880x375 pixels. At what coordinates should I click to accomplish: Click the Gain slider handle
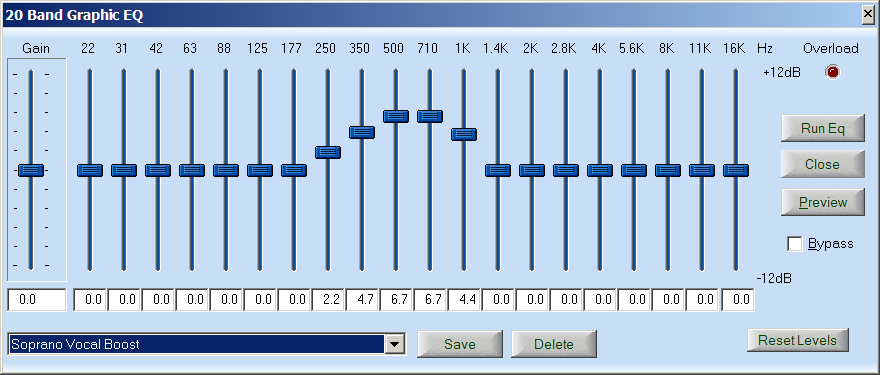[x=31, y=170]
